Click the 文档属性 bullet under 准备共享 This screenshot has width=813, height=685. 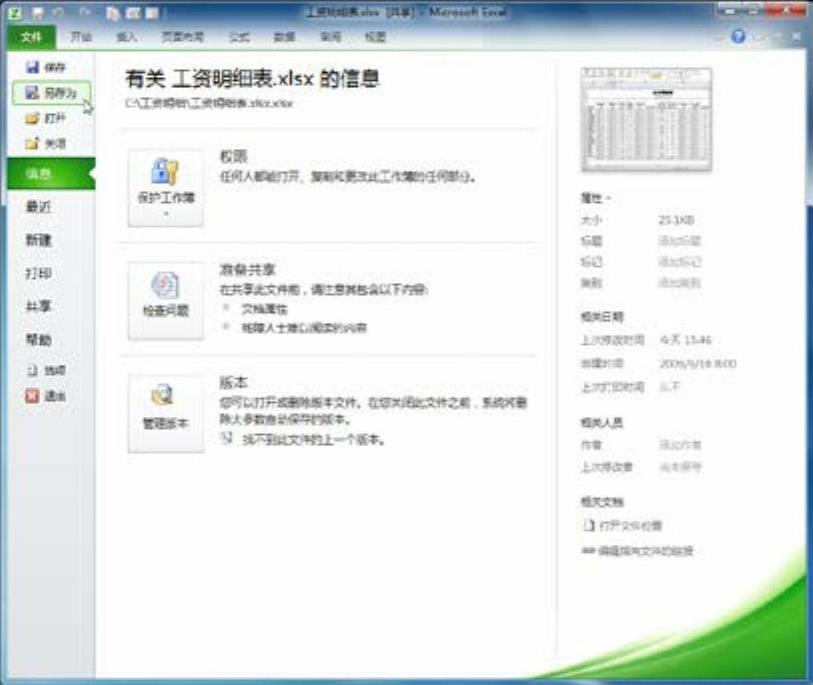tap(264, 309)
